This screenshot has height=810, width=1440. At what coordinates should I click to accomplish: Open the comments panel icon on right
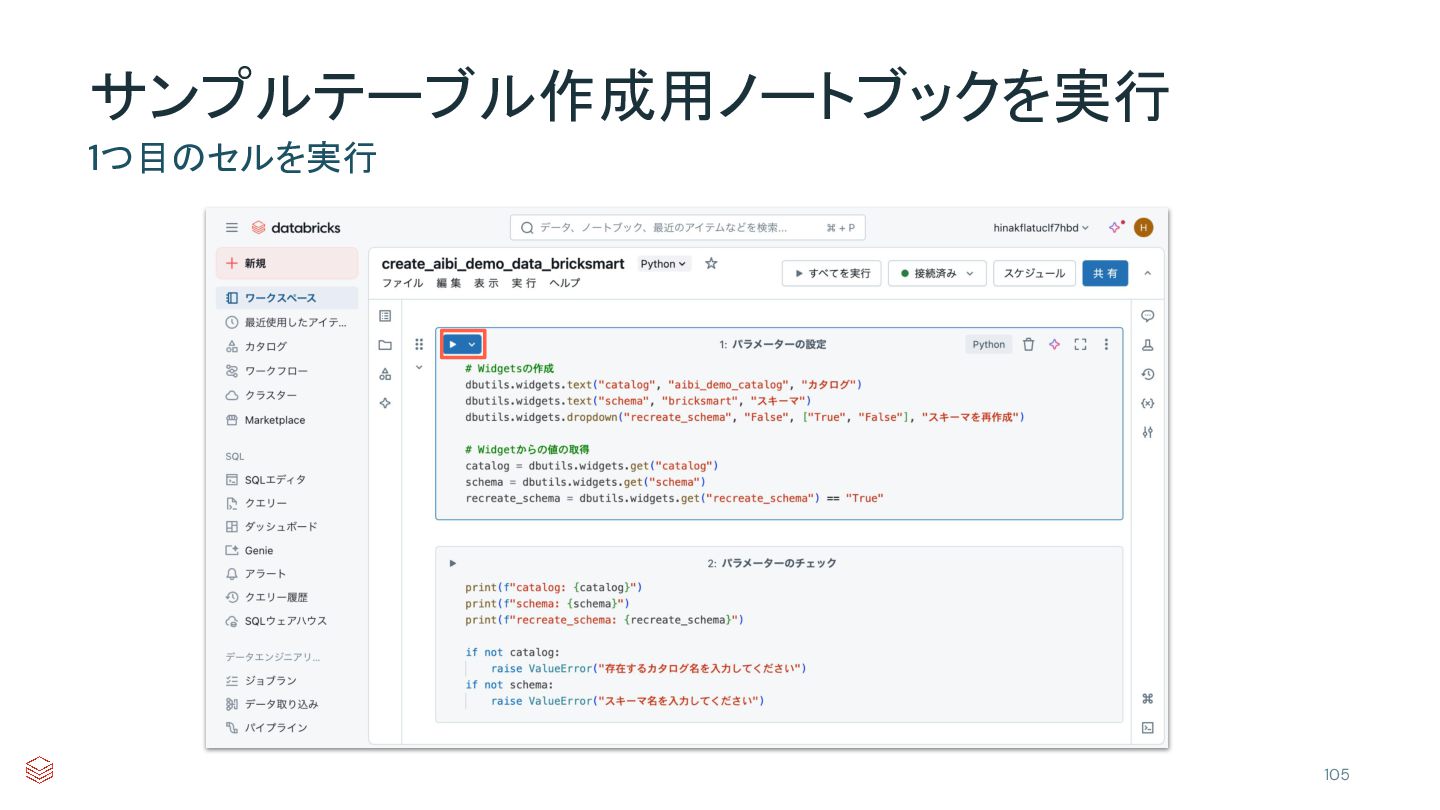click(x=1148, y=316)
